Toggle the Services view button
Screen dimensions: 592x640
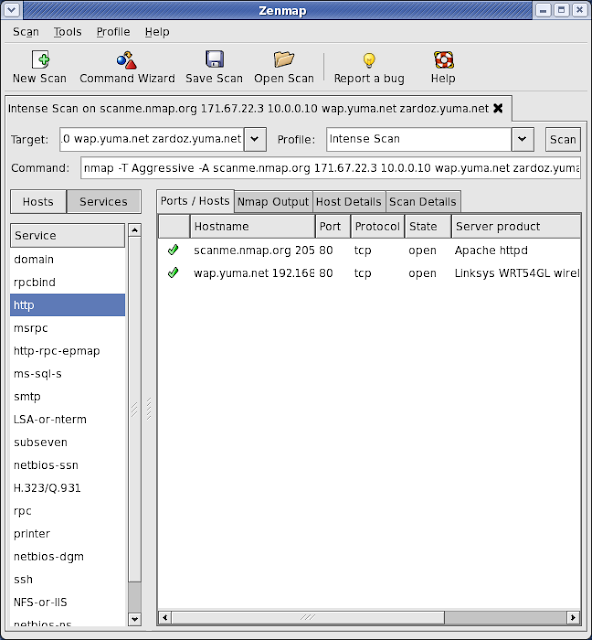coord(104,201)
